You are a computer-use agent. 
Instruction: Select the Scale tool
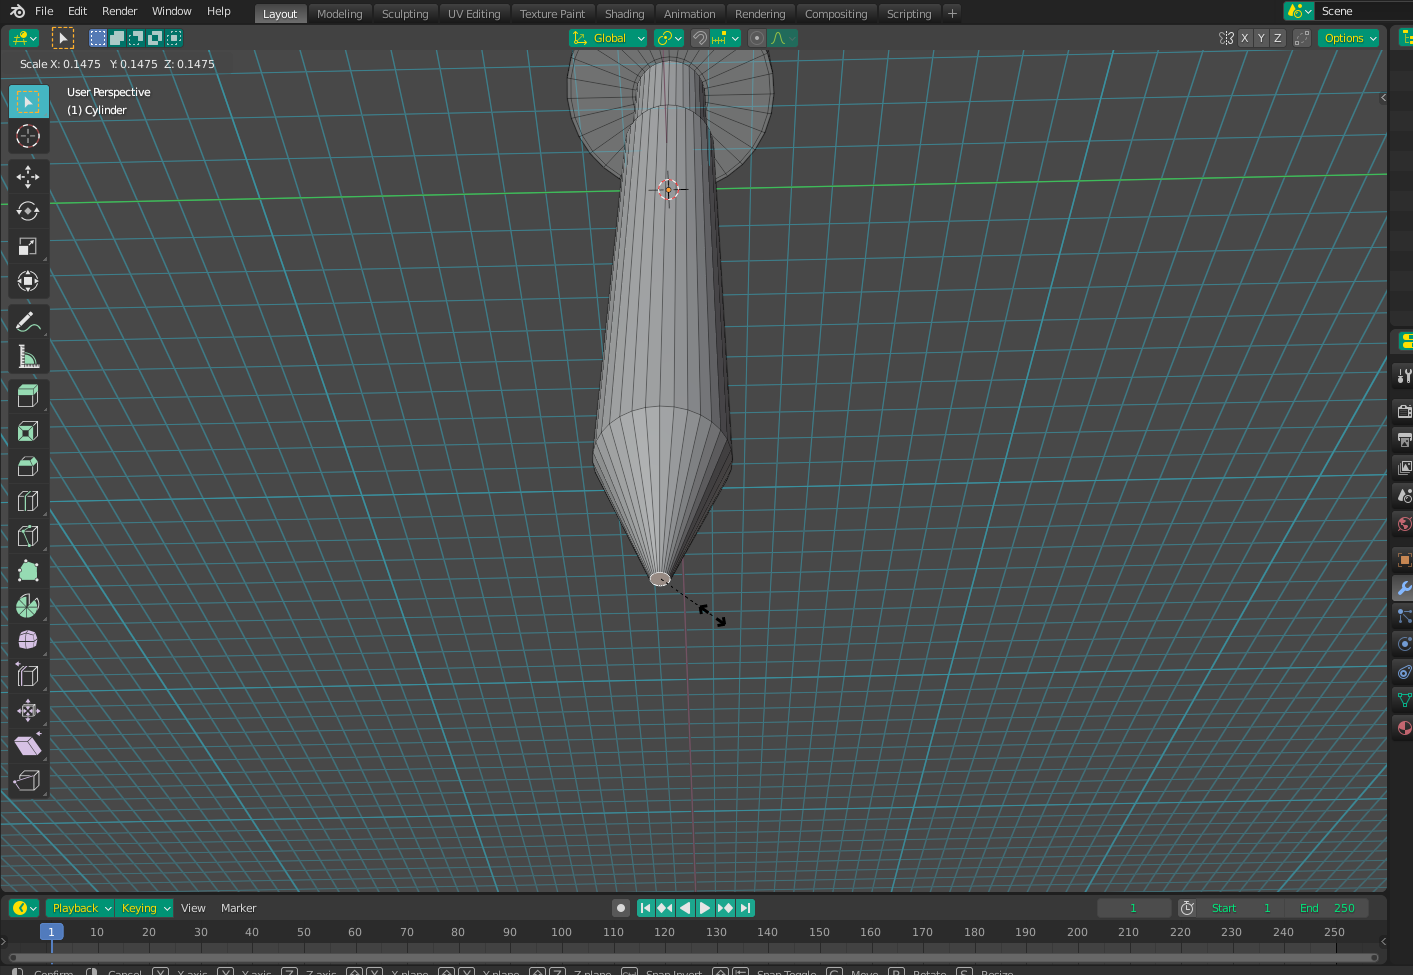[28, 247]
